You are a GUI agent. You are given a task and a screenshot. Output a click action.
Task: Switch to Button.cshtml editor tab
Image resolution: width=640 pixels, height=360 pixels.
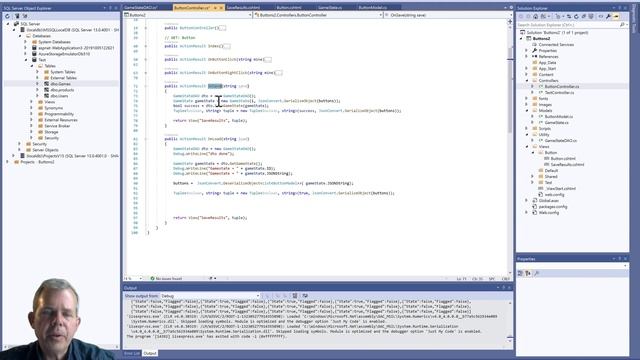pyautogui.click(x=289, y=7)
